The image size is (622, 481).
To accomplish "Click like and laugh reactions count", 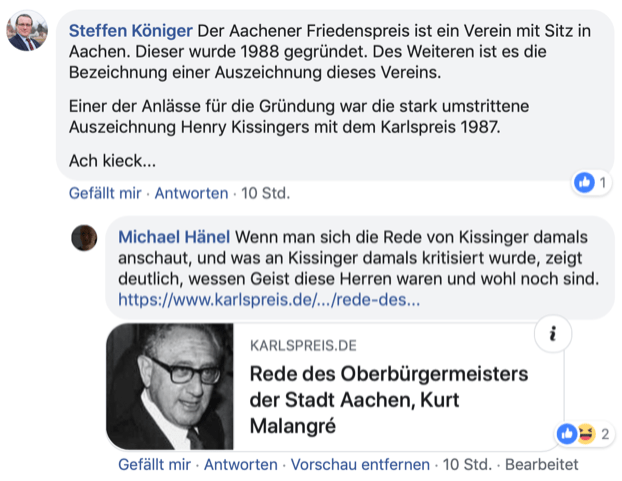I will 585,433.
